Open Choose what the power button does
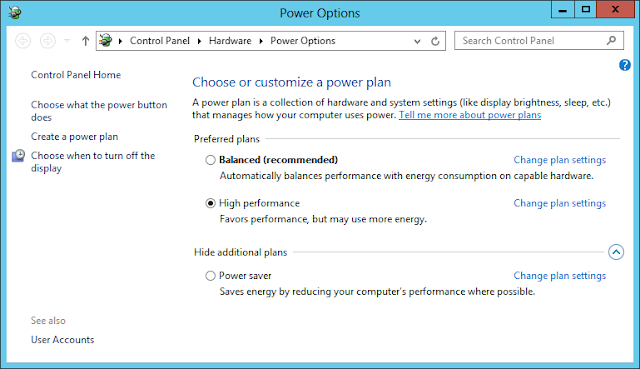 tap(99, 111)
